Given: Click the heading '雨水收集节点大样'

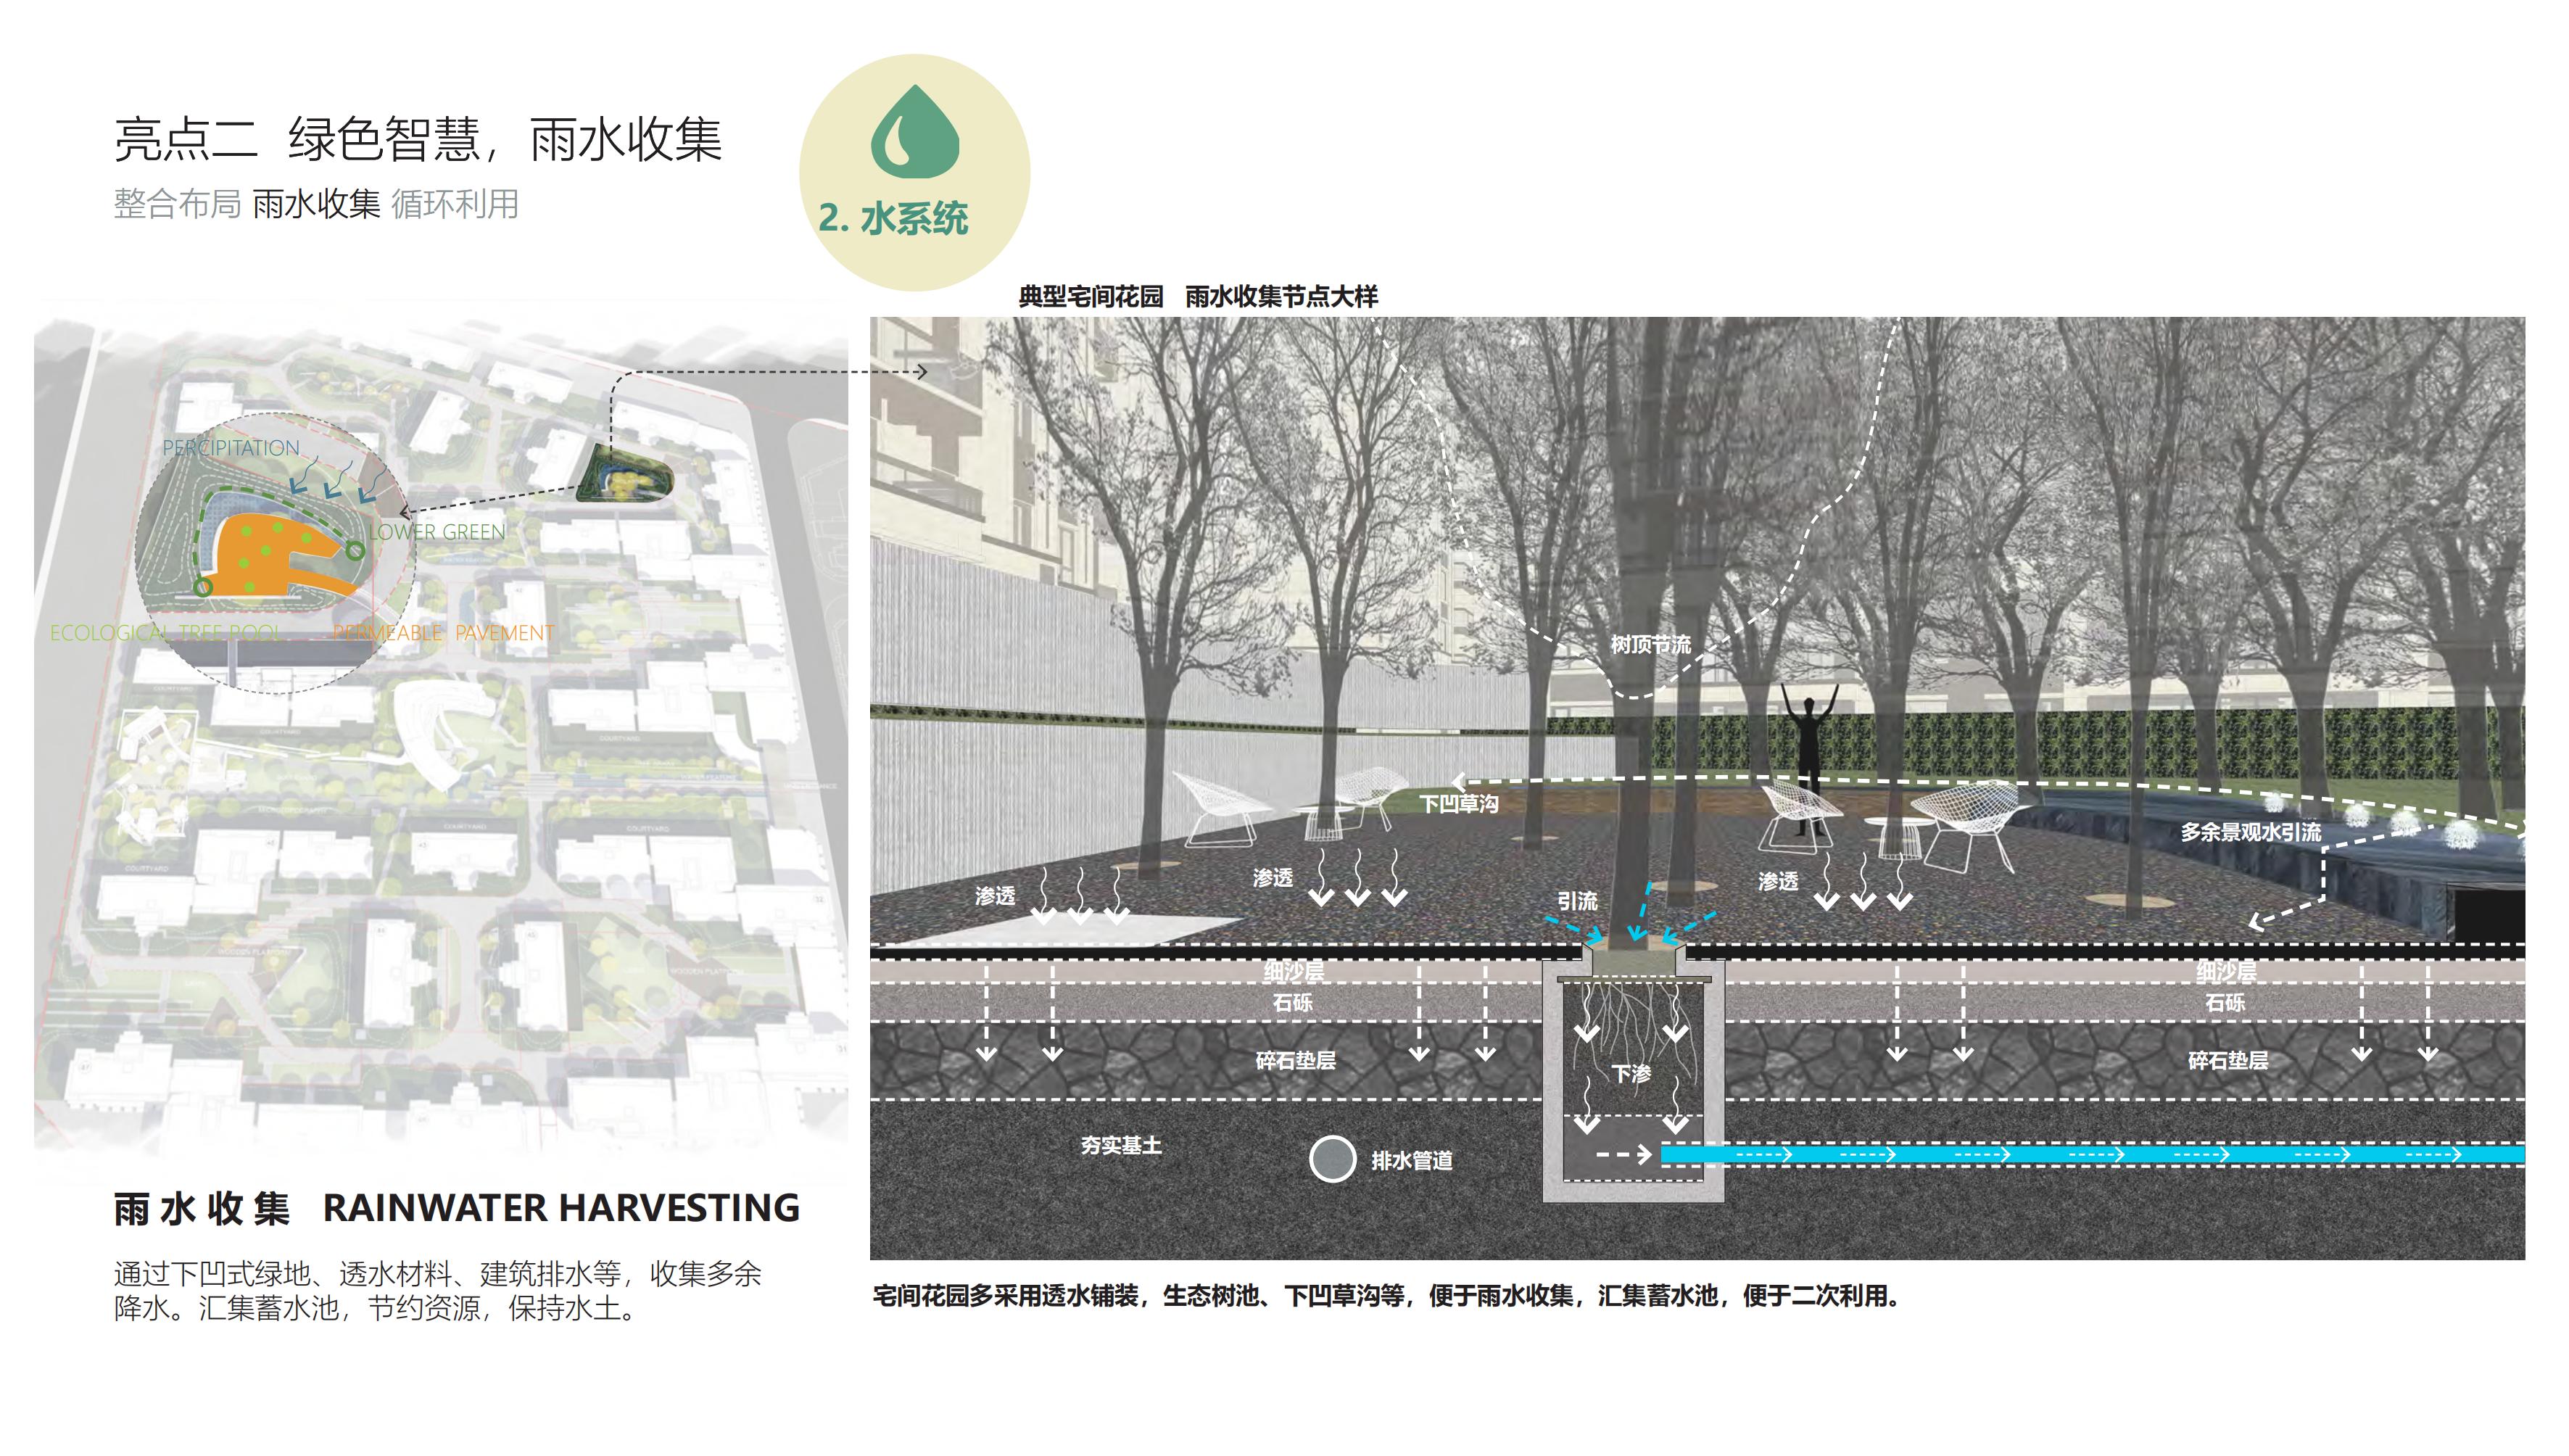Looking at the screenshot, I should [1281, 296].
